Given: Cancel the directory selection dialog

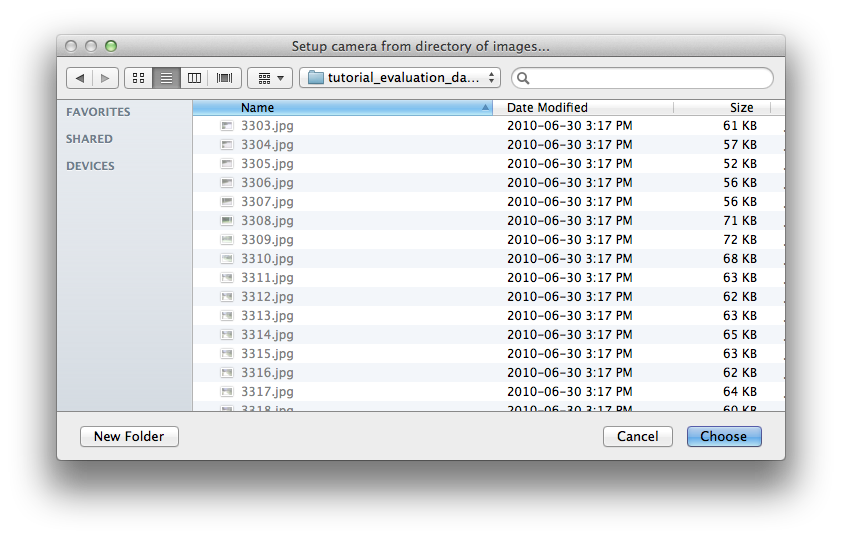Looking at the screenshot, I should tap(638, 436).
